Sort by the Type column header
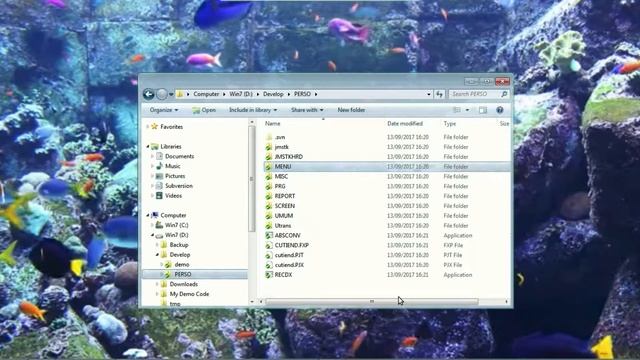Viewport: 640px width, 360px height. click(x=450, y=123)
